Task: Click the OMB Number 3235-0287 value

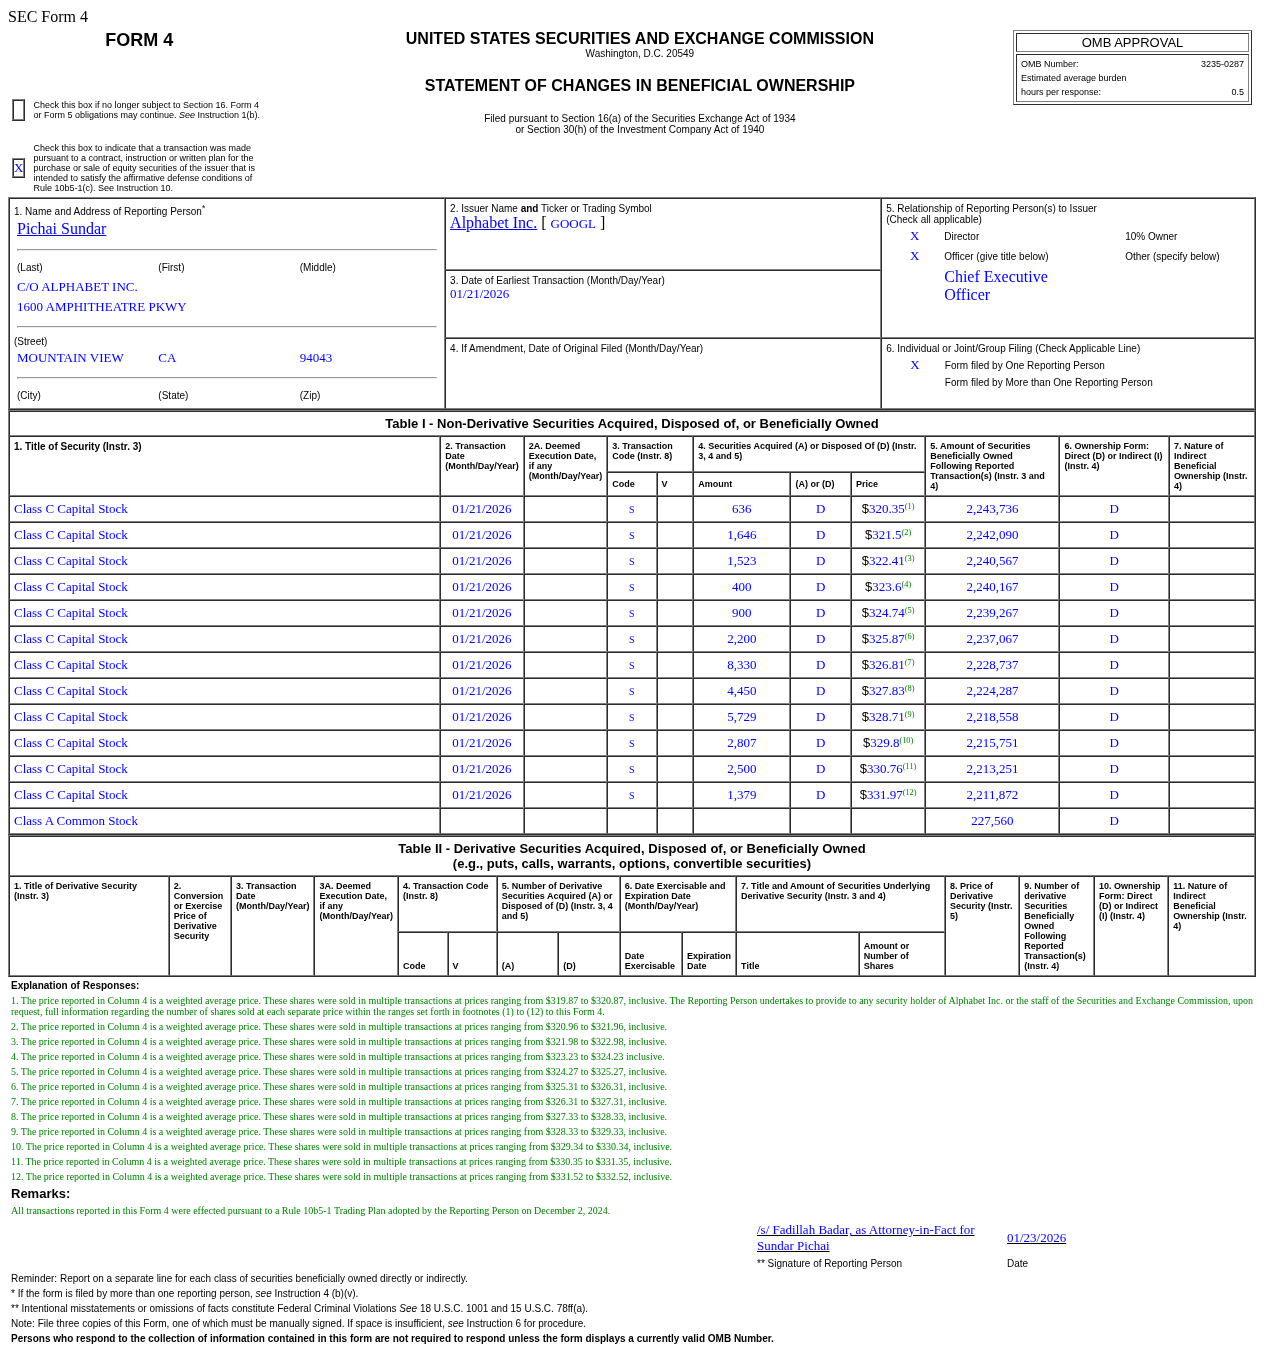Action: click(1222, 64)
